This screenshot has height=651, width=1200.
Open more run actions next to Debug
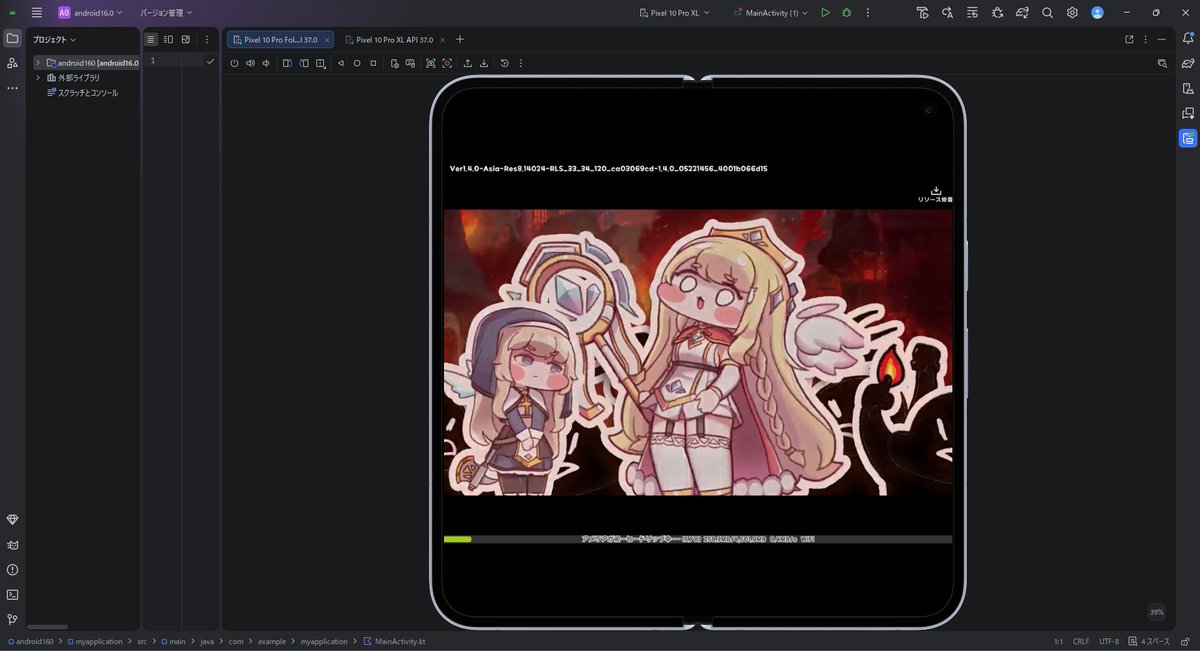click(867, 13)
